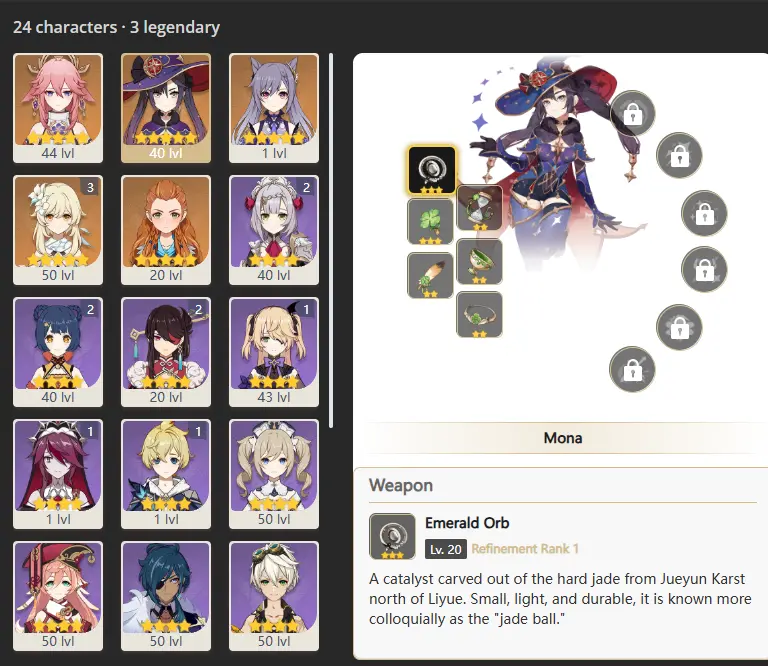Image resolution: width=768 pixels, height=666 pixels.
Task: Select the blonde 50 lvl character with constellation 3
Action: tap(58, 230)
